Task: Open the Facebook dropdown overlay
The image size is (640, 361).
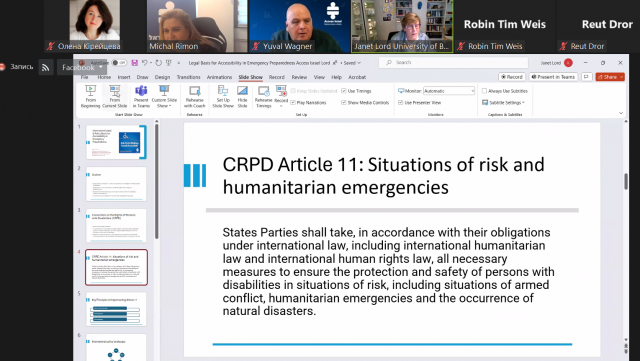Action: point(82,67)
